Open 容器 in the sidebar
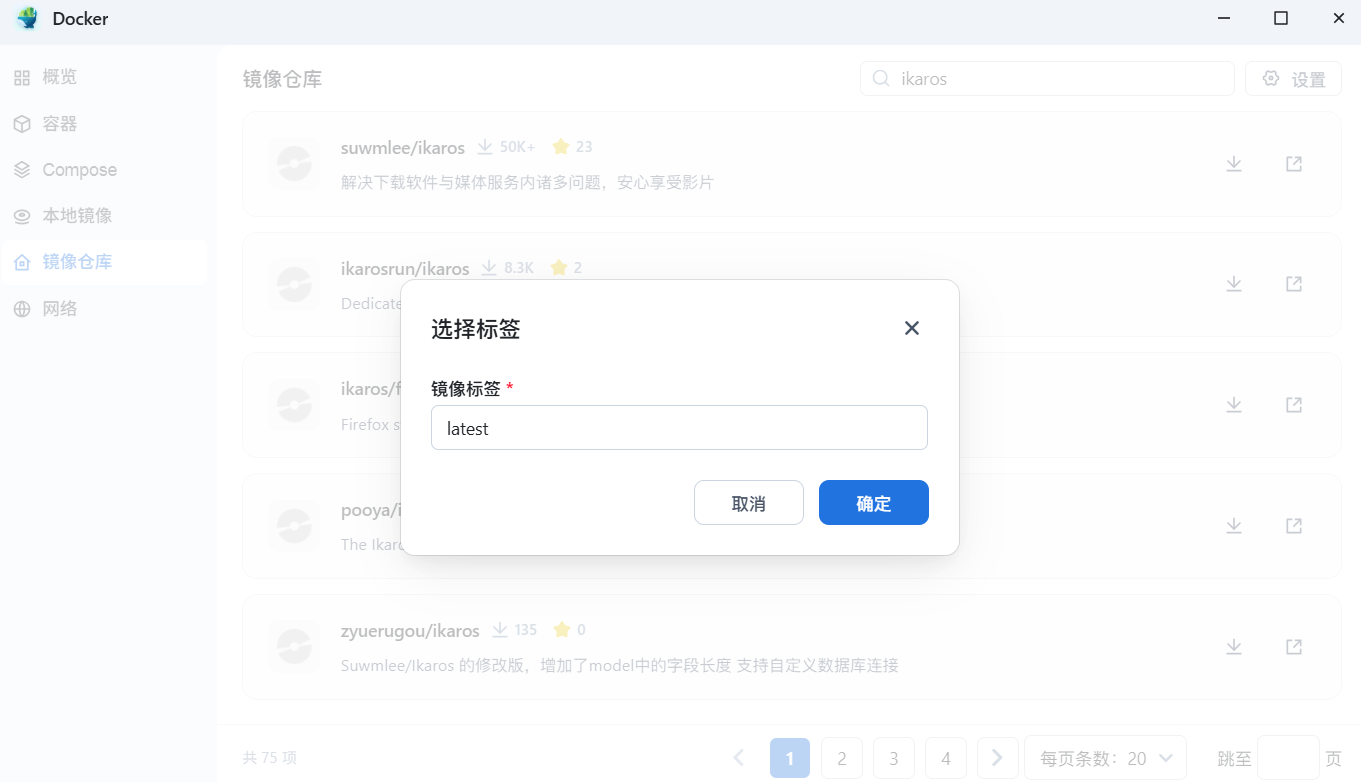The height and width of the screenshot is (783, 1361). pyautogui.click(x=104, y=124)
